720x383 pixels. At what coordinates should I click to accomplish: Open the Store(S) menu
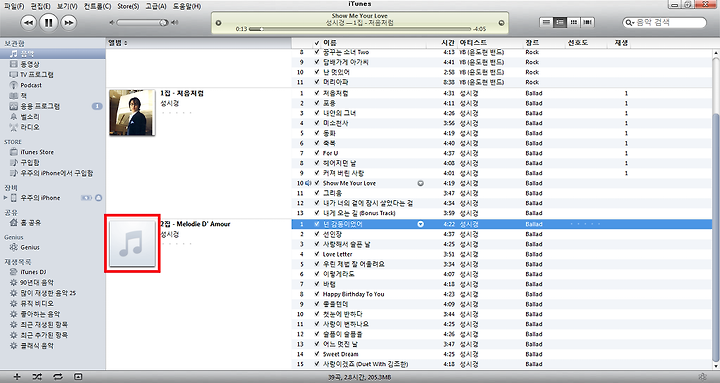pos(128,6)
